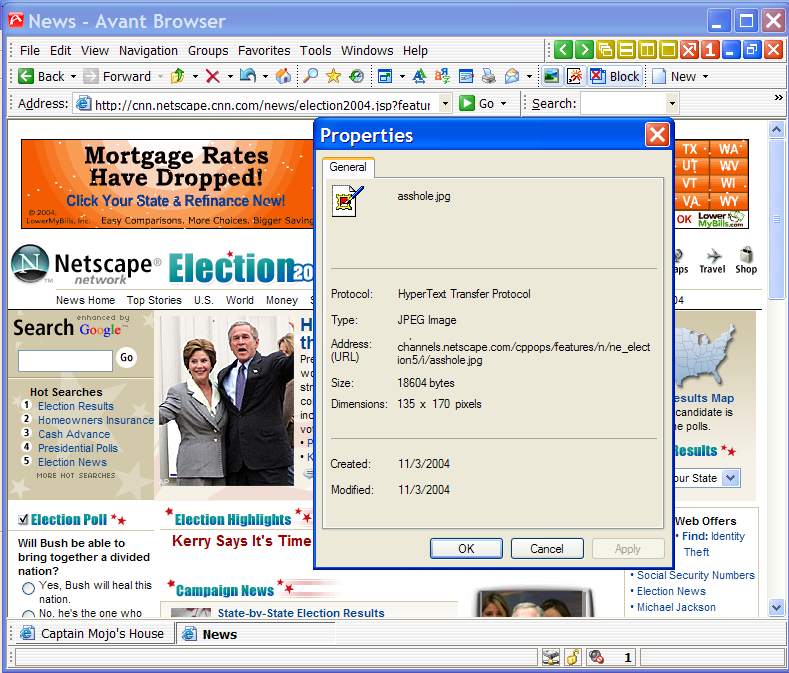Click the Search toolbar input field
The image size is (789, 673).
tap(623, 104)
